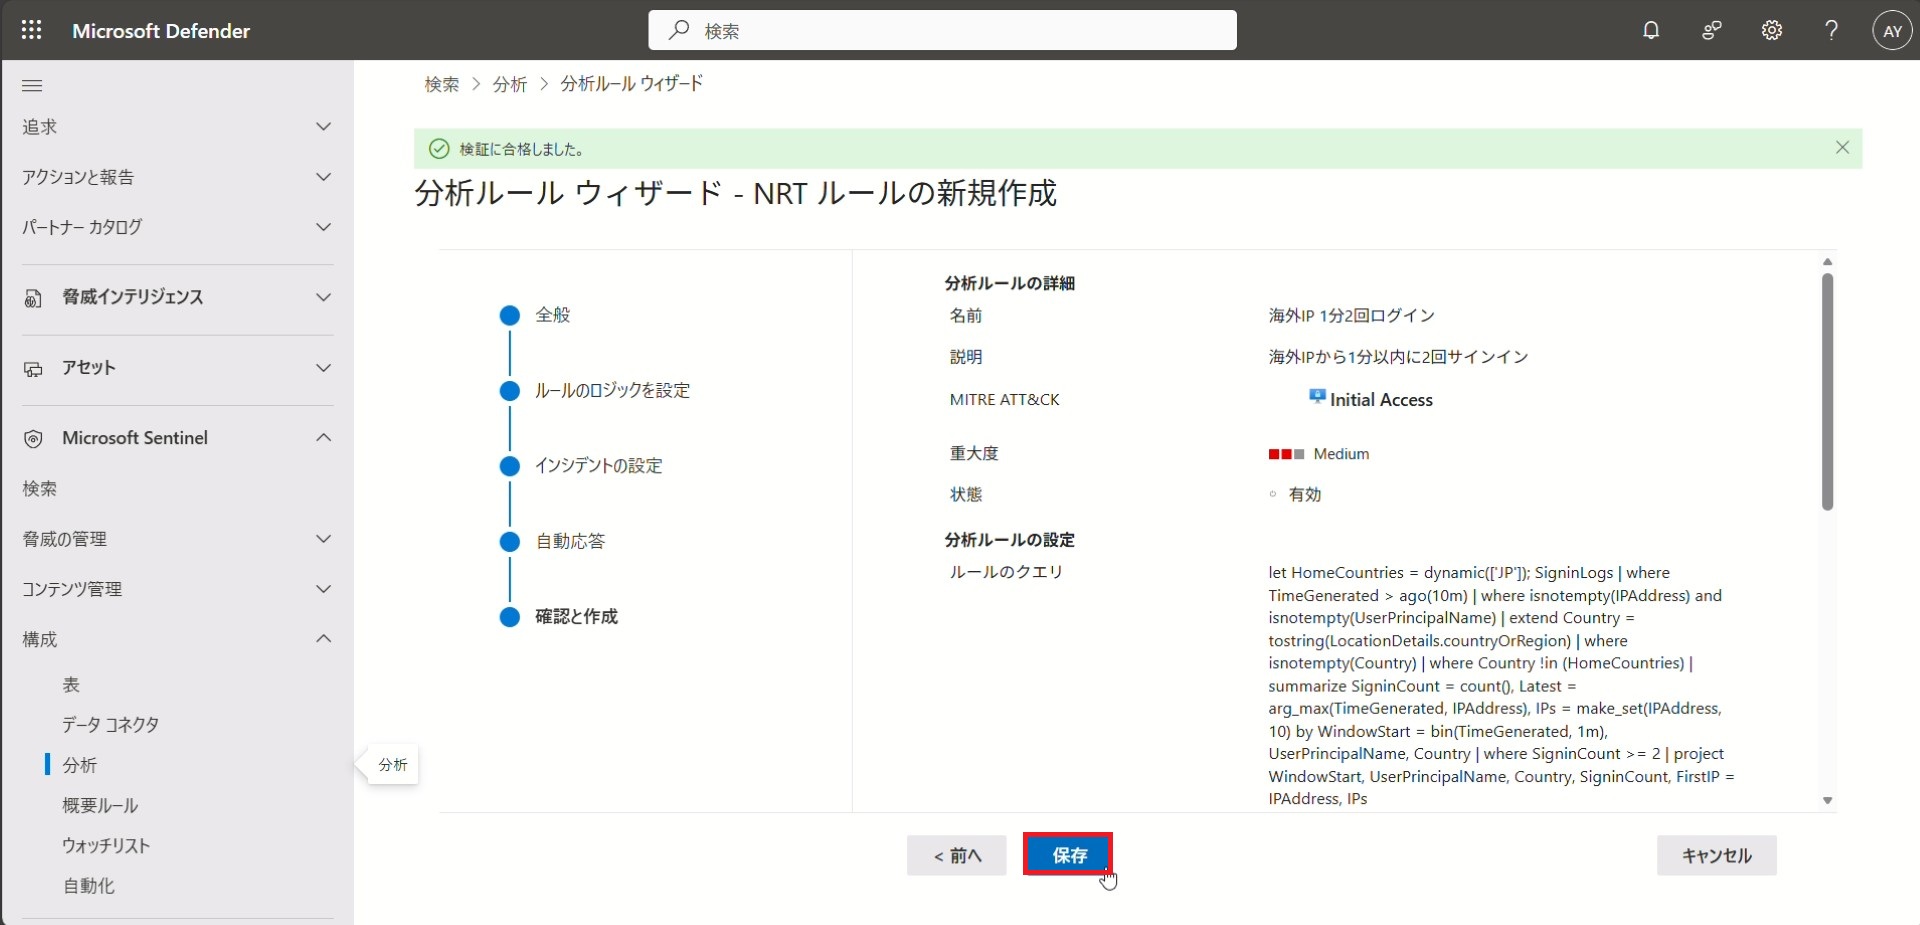
Task: Open the app launcher waffle icon
Action: coord(31,30)
